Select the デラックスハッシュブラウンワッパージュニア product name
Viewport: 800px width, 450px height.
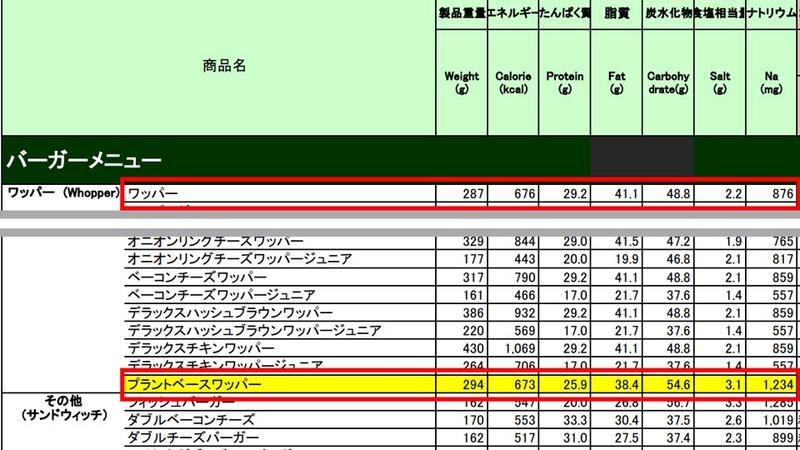coord(254,330)
